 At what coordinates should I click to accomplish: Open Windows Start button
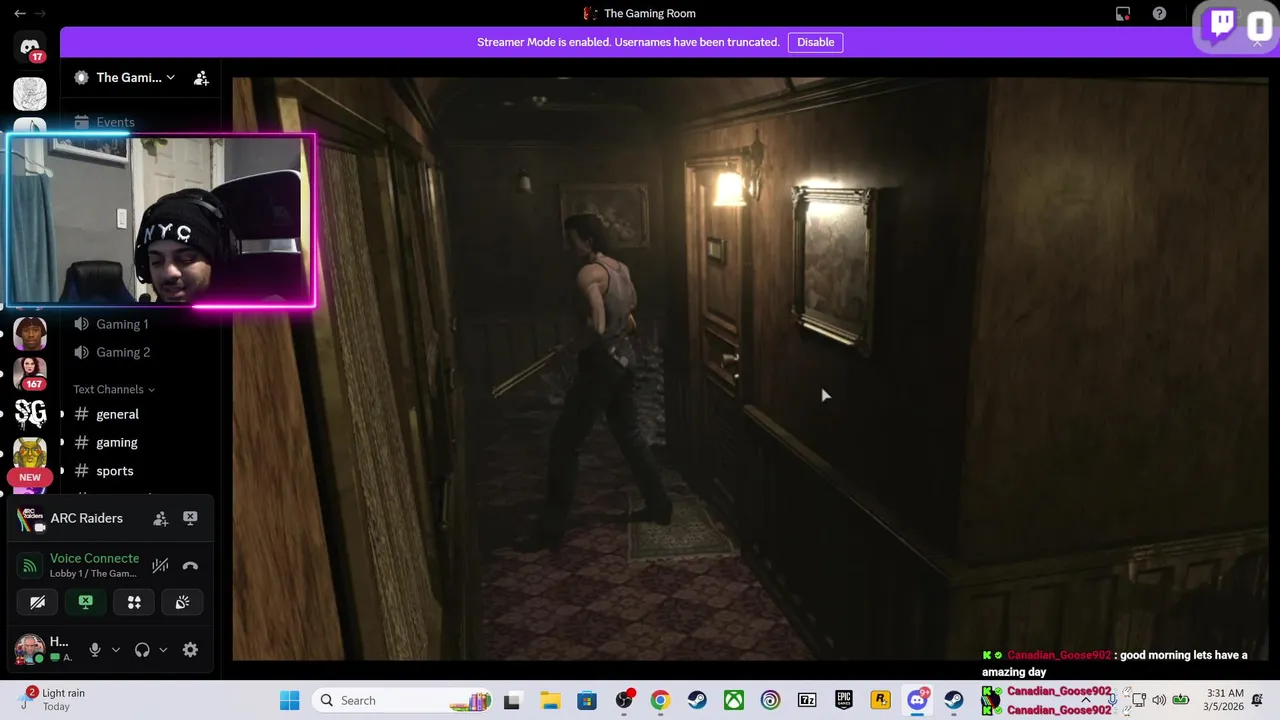click(x=289, y=700)
